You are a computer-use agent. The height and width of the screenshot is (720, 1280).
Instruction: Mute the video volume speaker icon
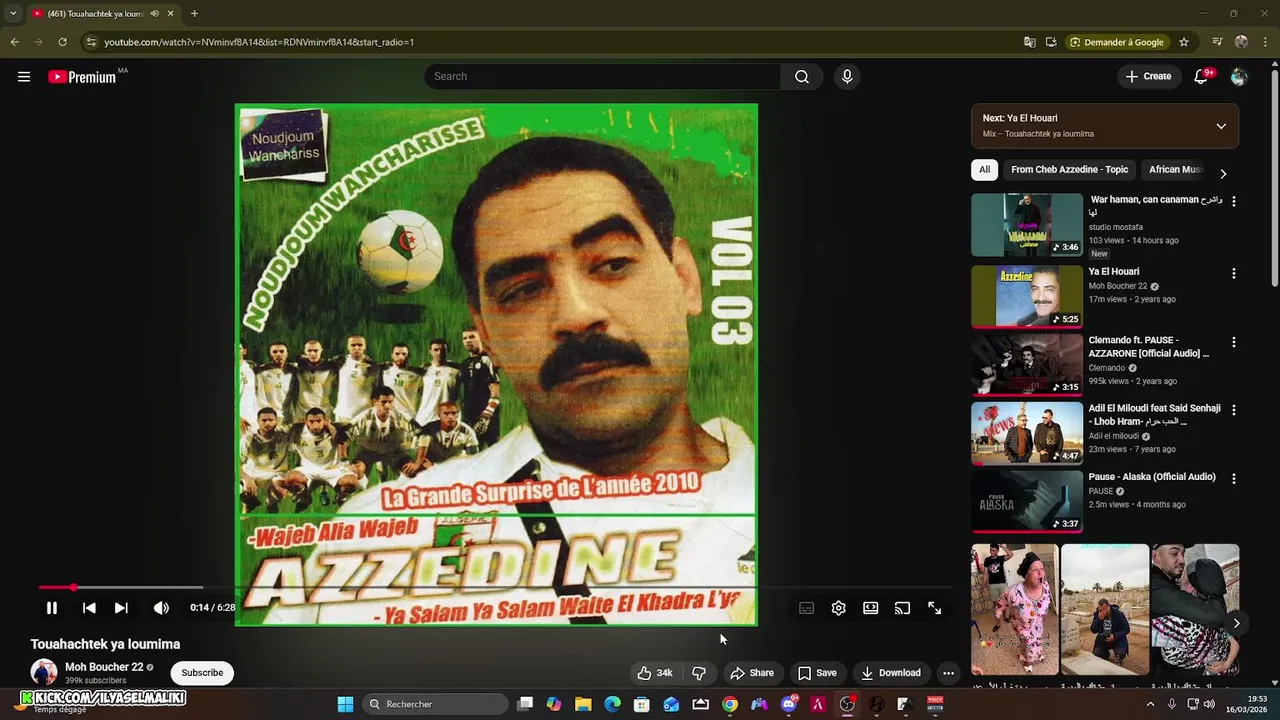[161, 608]
